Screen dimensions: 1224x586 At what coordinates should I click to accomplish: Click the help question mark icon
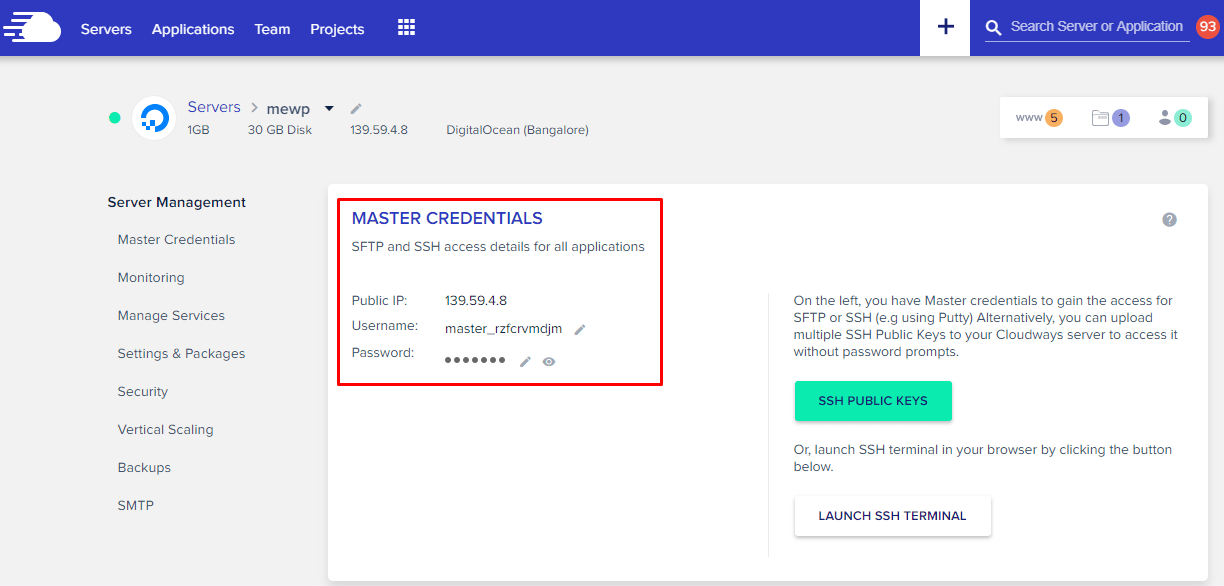point(1169,220)
